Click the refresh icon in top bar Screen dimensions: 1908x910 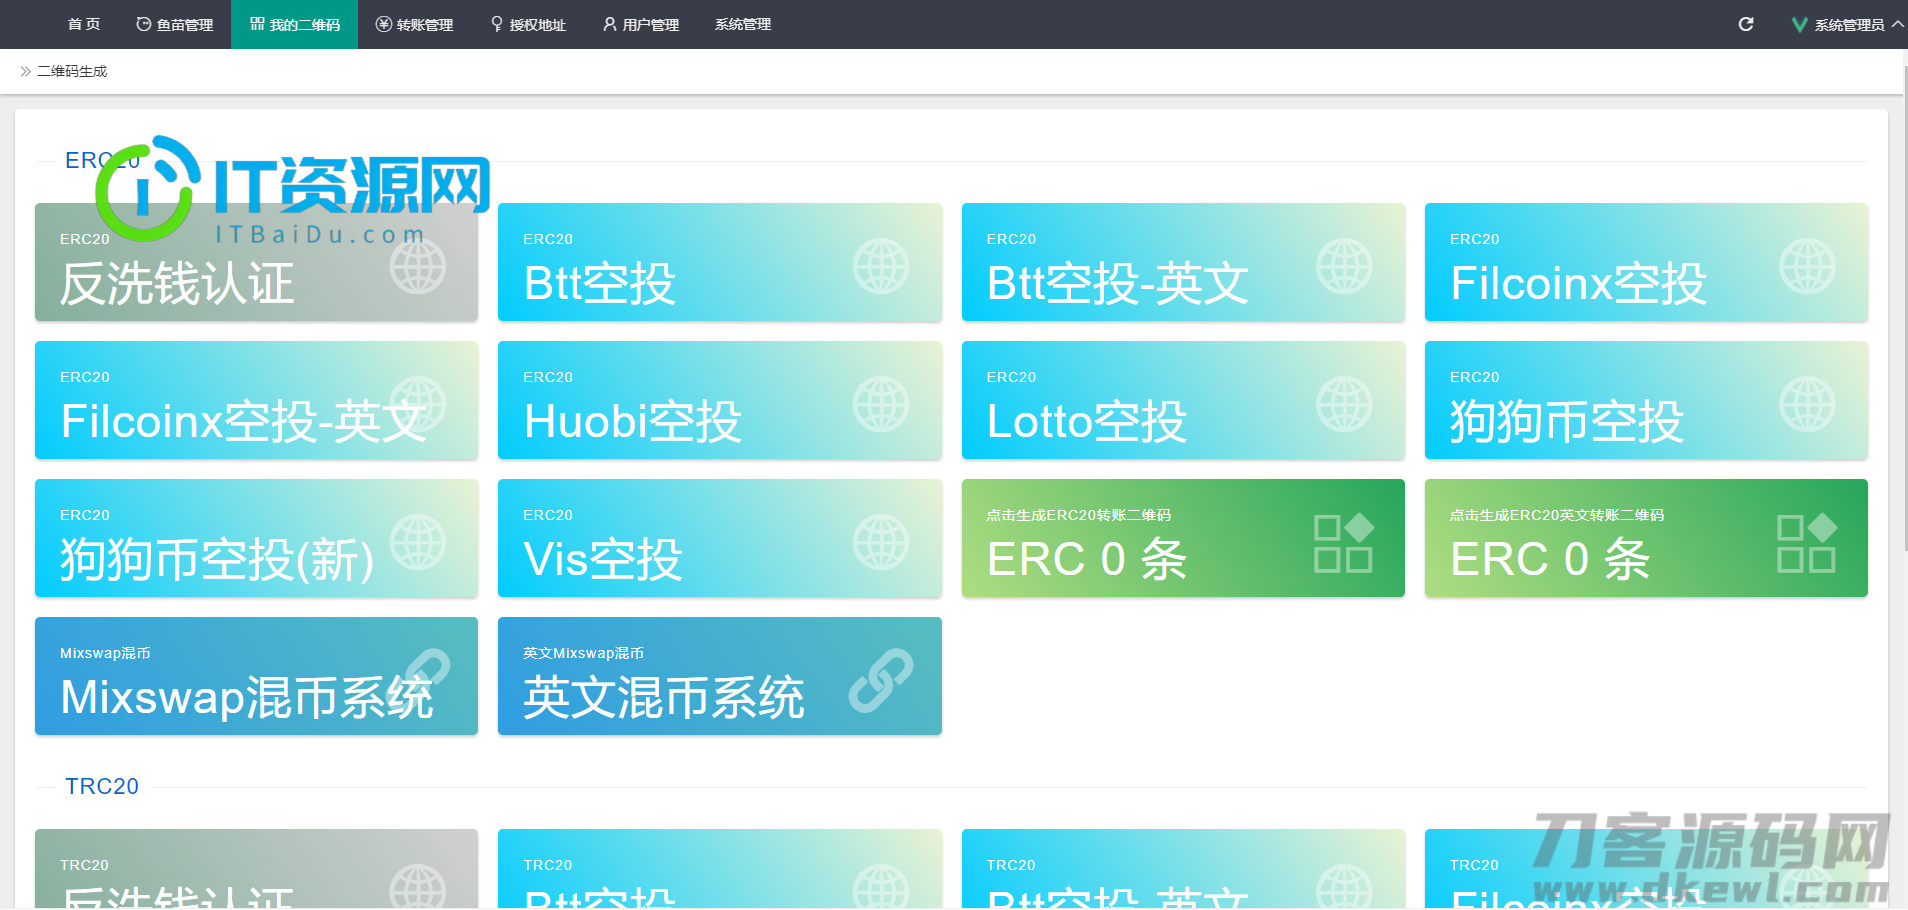1746,24
